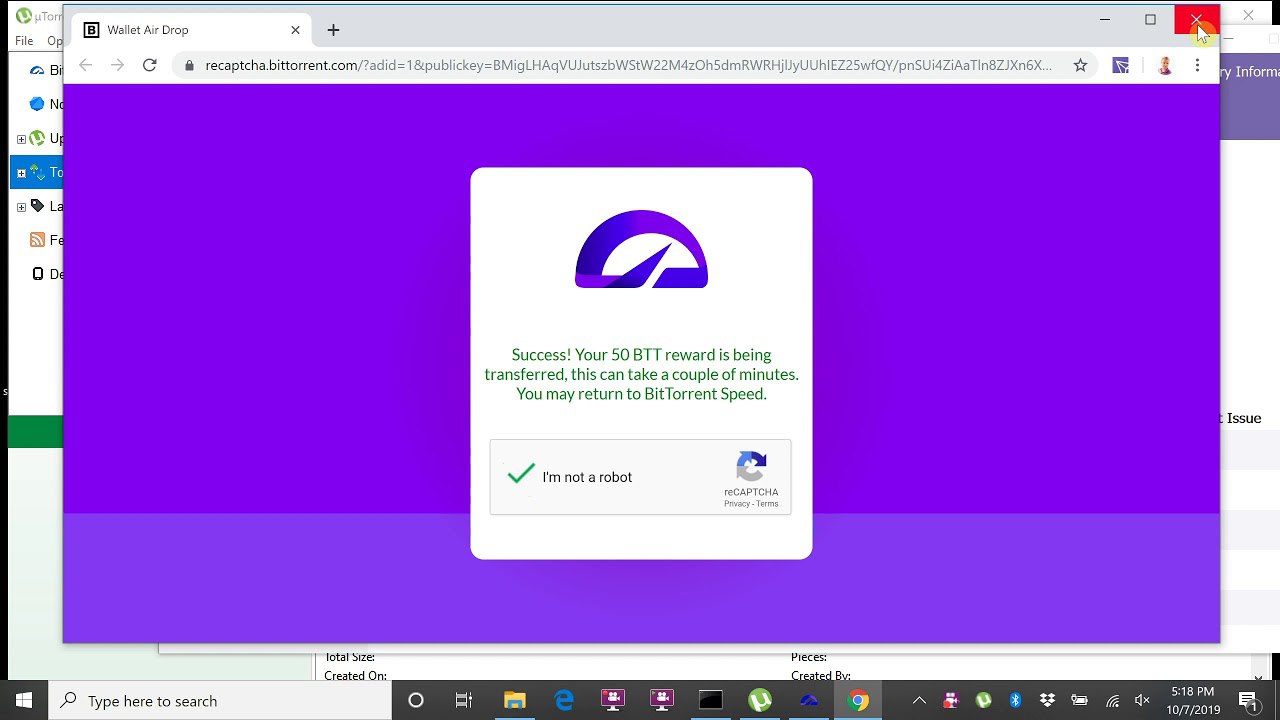Click the battery tray icon
The height and width of the screenshot is (720, 1280).
click(1079, 700)
